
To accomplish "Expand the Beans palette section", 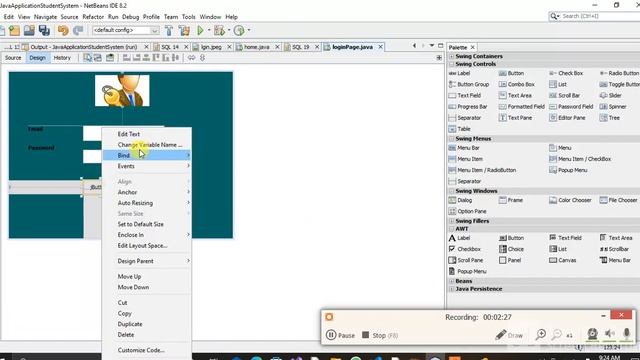I will pos(452,281).
